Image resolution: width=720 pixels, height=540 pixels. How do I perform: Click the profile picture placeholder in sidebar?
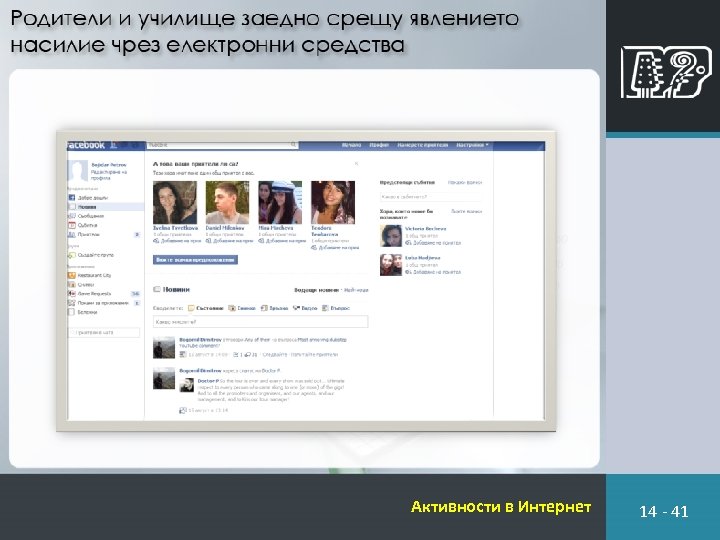coord(78,171)
